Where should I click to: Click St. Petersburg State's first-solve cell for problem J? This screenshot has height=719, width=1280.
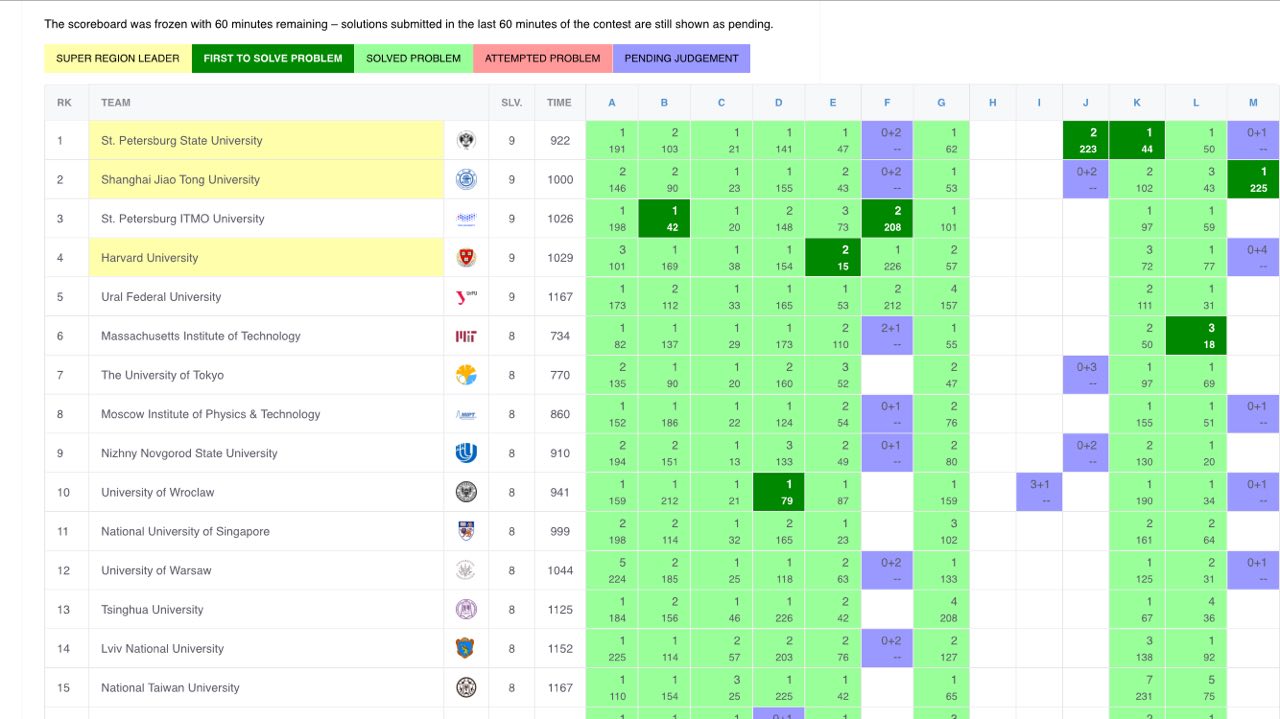coord(1087,141)
